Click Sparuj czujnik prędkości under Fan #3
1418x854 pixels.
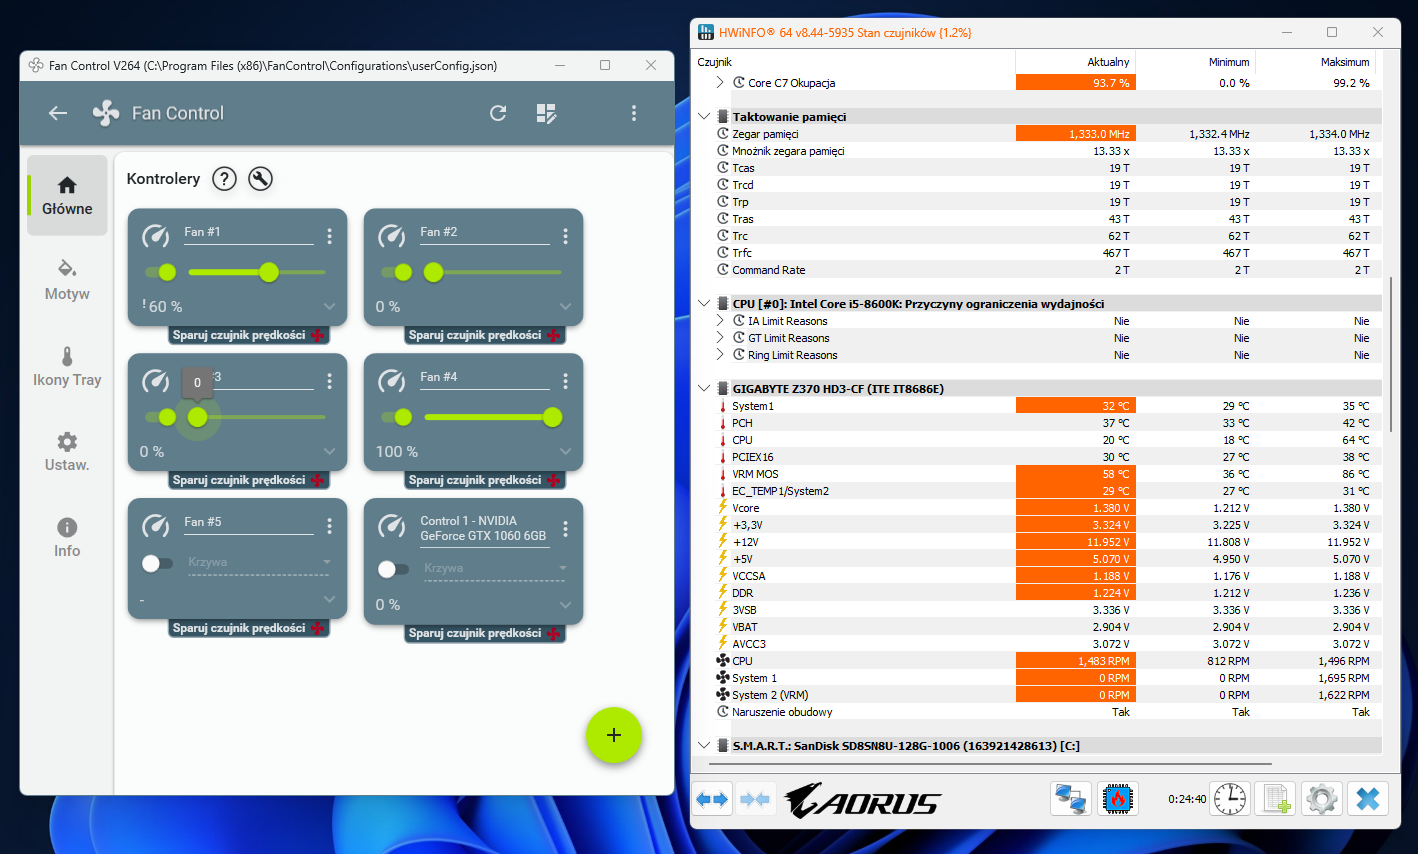tap(248, 480)
